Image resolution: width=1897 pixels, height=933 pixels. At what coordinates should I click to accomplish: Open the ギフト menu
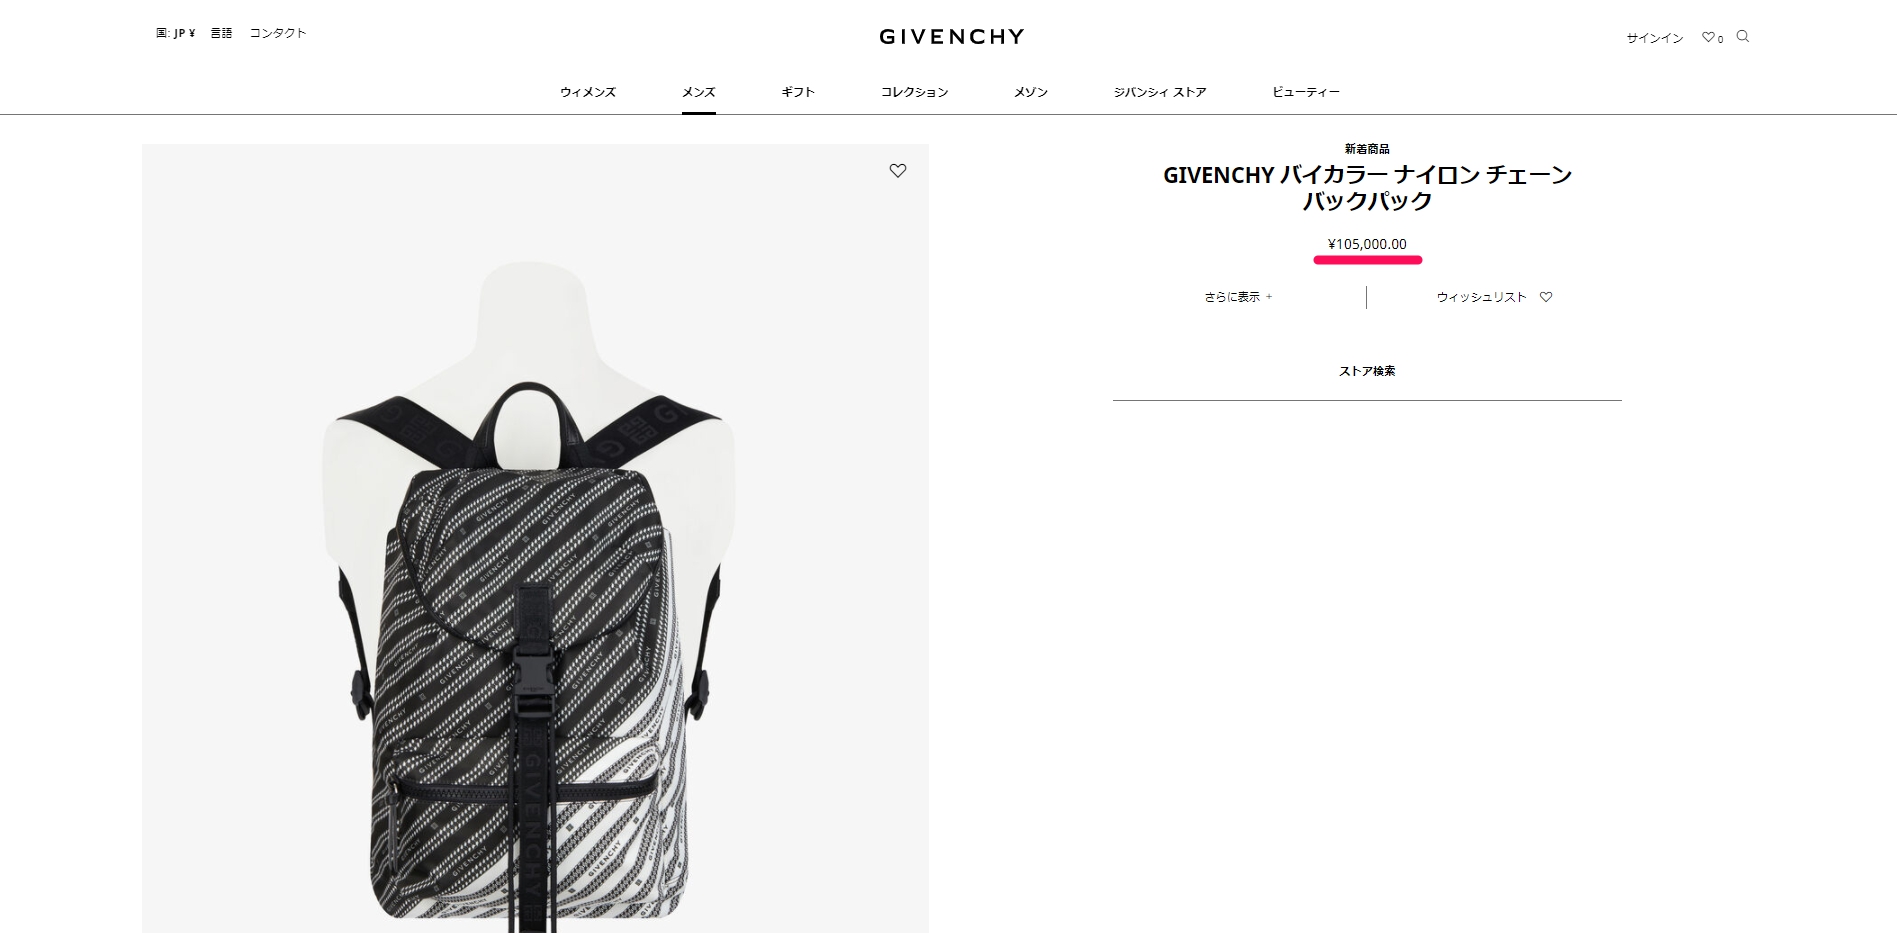[x=798, y=92]
